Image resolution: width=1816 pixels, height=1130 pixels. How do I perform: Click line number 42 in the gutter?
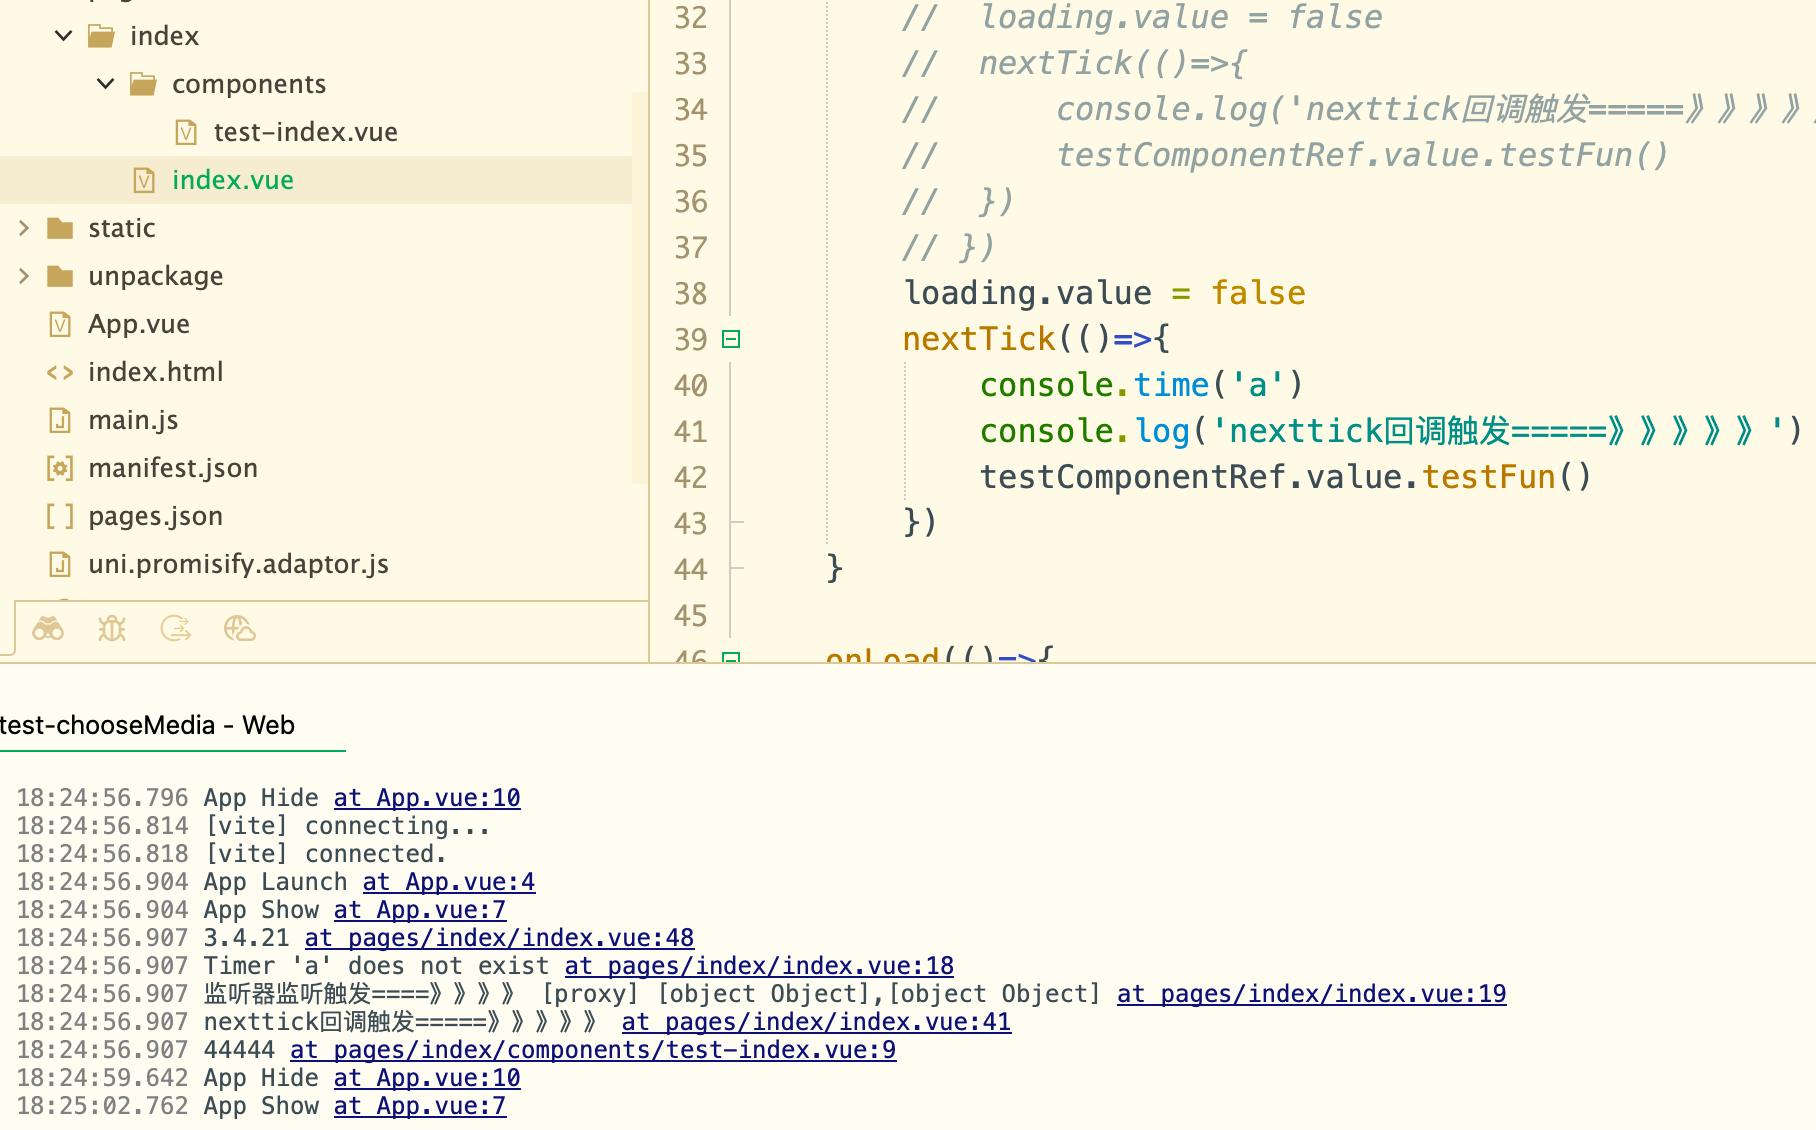click(690, 477)
